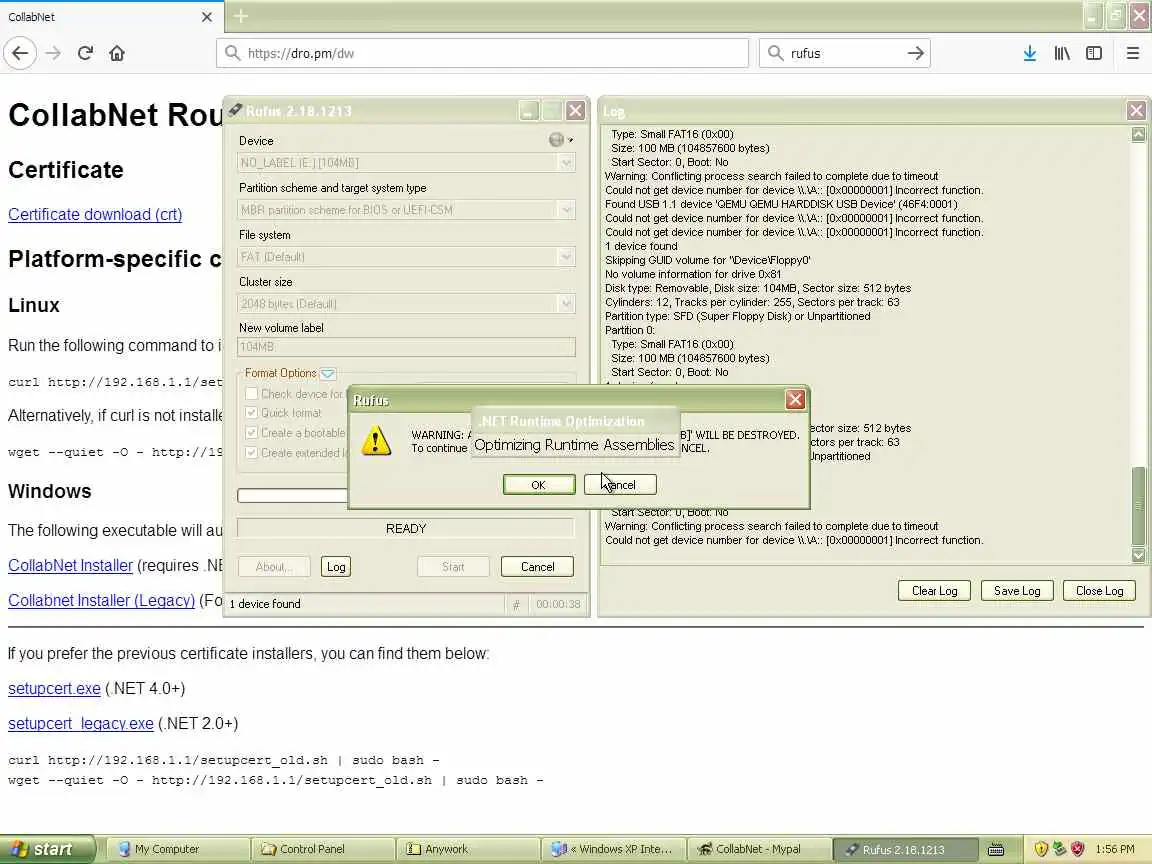Open Certificate download (crt) link
The height and width of the screenshot is (864, 1152).
(x=95, y=215)
